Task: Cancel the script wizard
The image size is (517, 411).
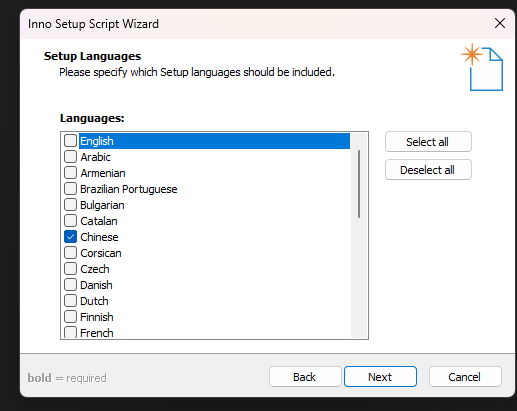Action: point(465,377)
